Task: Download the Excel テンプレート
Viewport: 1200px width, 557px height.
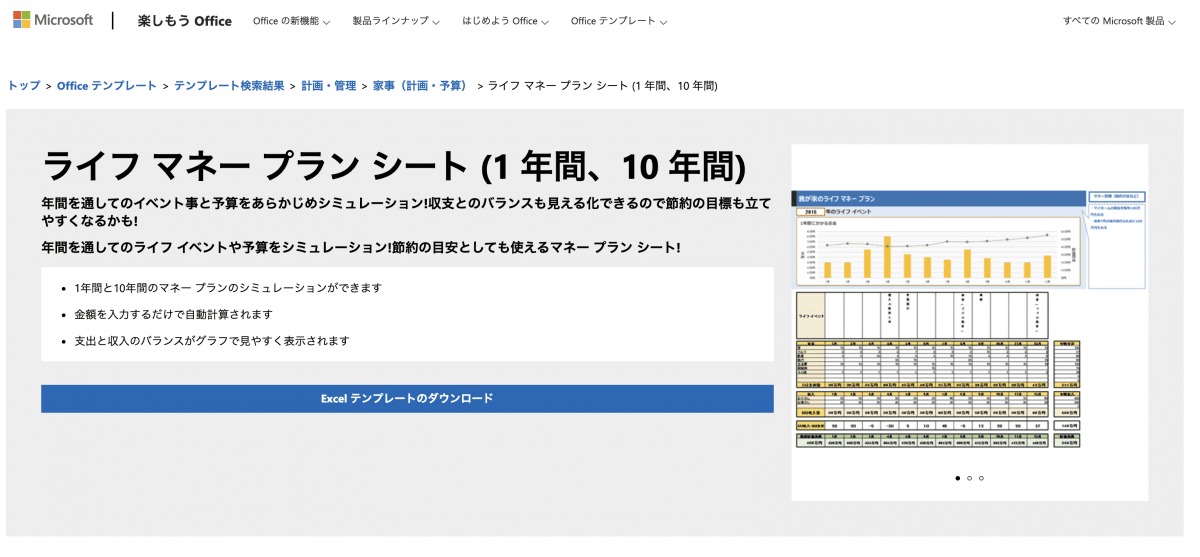Action: pyautogui.click(x=407, y=398)
